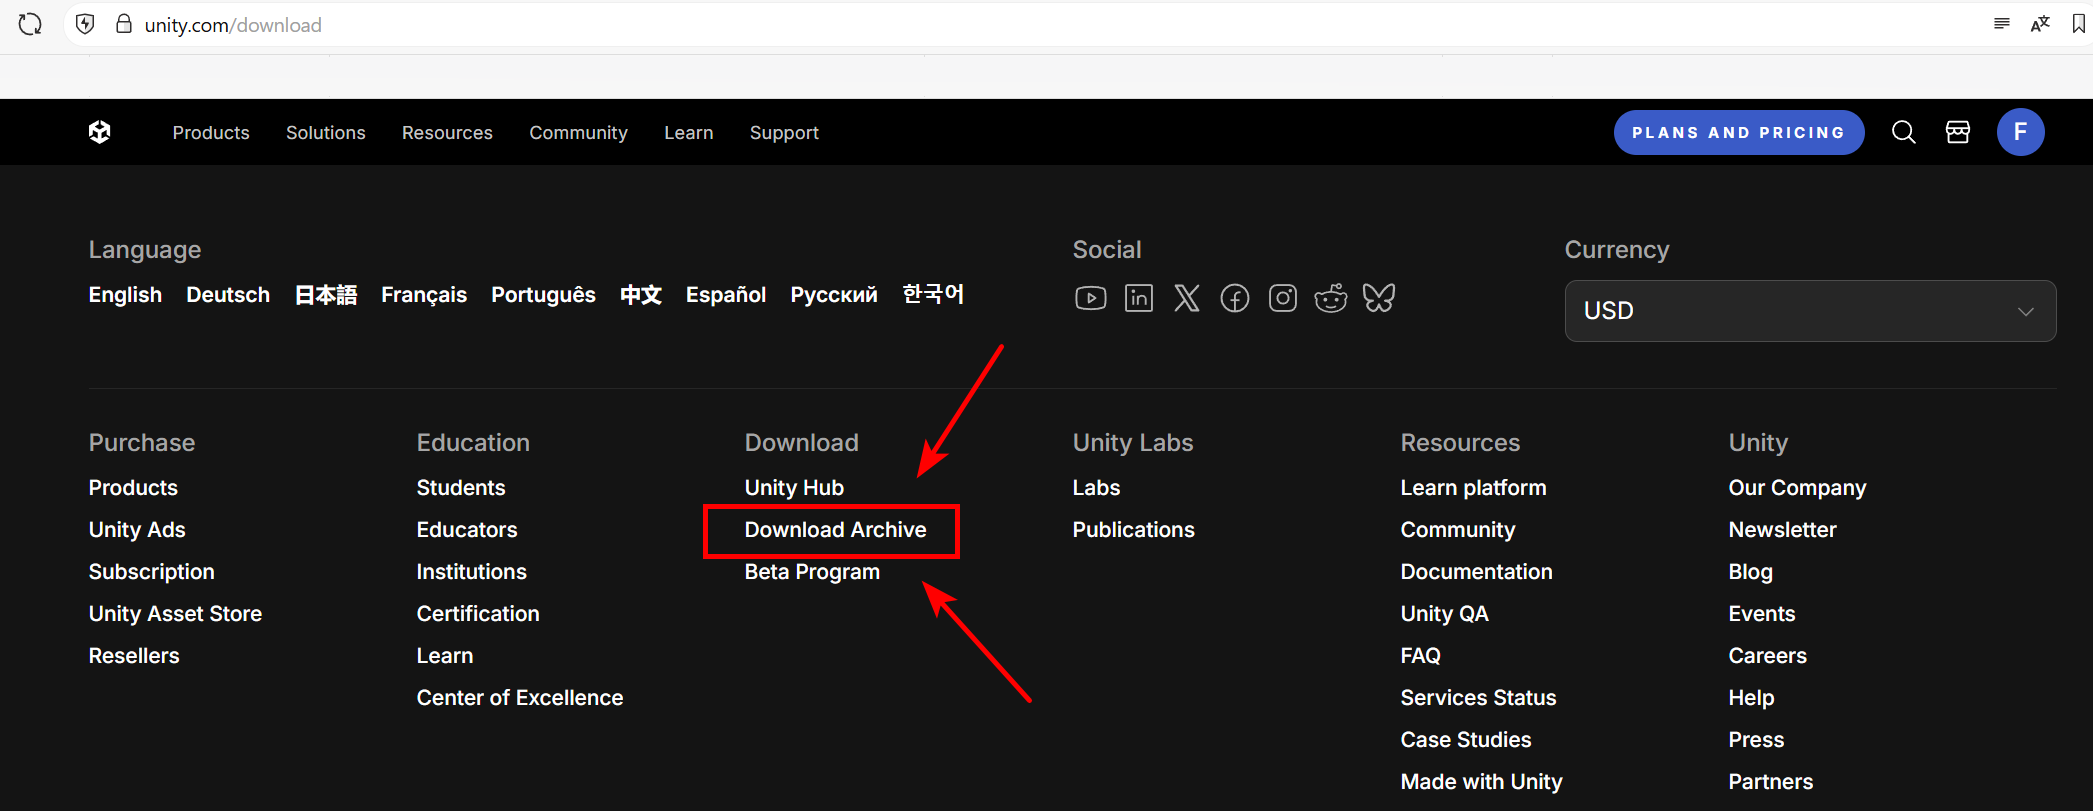The height and width of the screenshot is (811, 2093).
Task: Click the translate page icon
Action: pos(2040,24)
